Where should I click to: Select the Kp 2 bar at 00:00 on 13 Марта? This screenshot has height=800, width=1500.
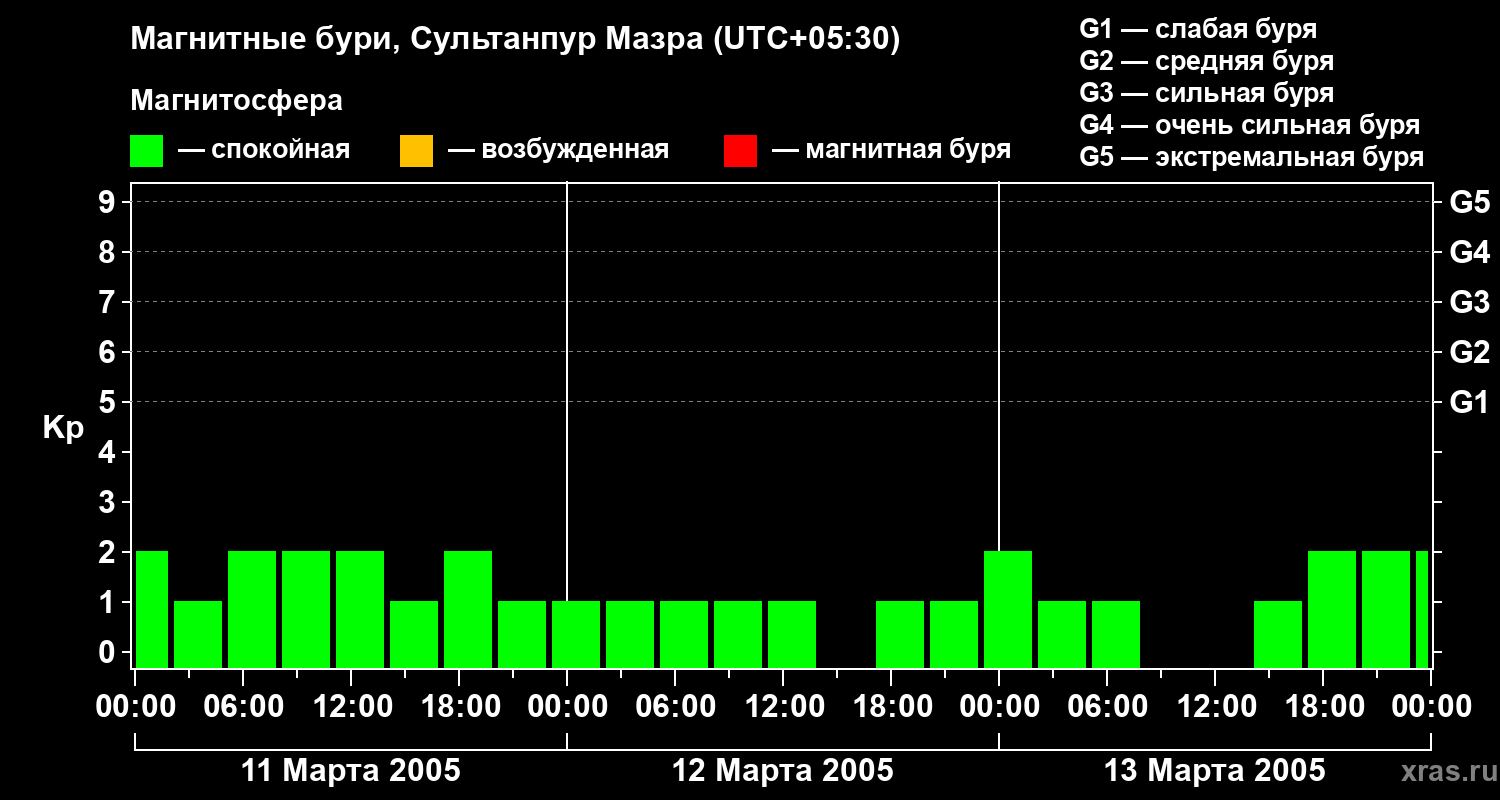click(x=1008, y=609)
